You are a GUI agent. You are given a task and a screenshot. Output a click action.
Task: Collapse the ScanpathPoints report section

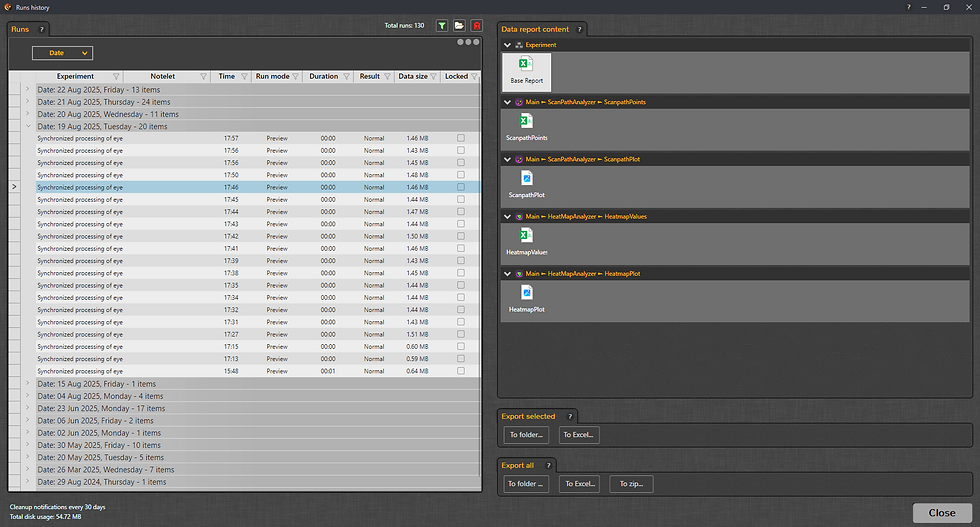click(x=508, y=102)
